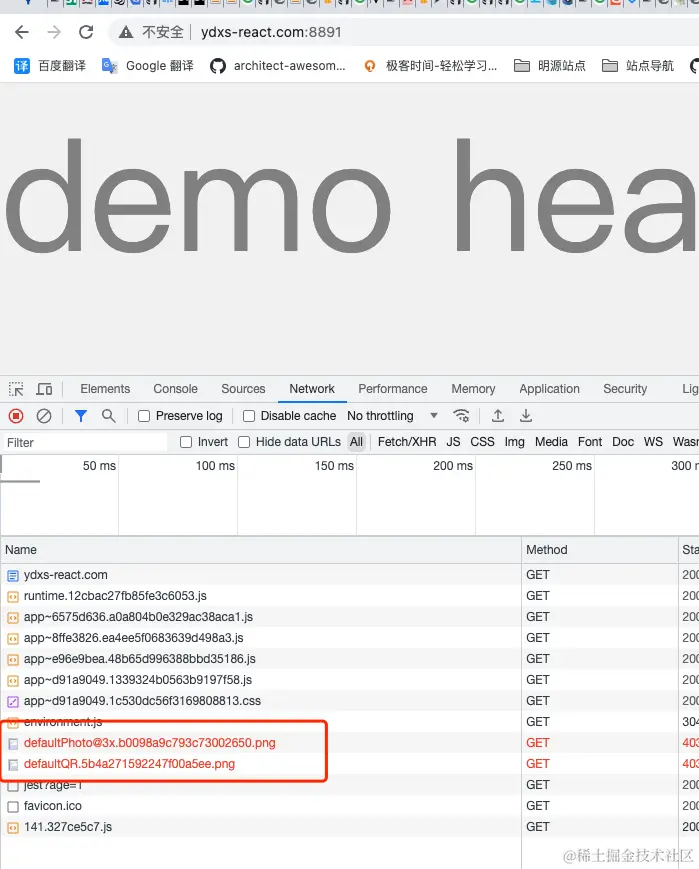Click the import HAR upload icon
This screenshot has width=699, height=869.
498,416
